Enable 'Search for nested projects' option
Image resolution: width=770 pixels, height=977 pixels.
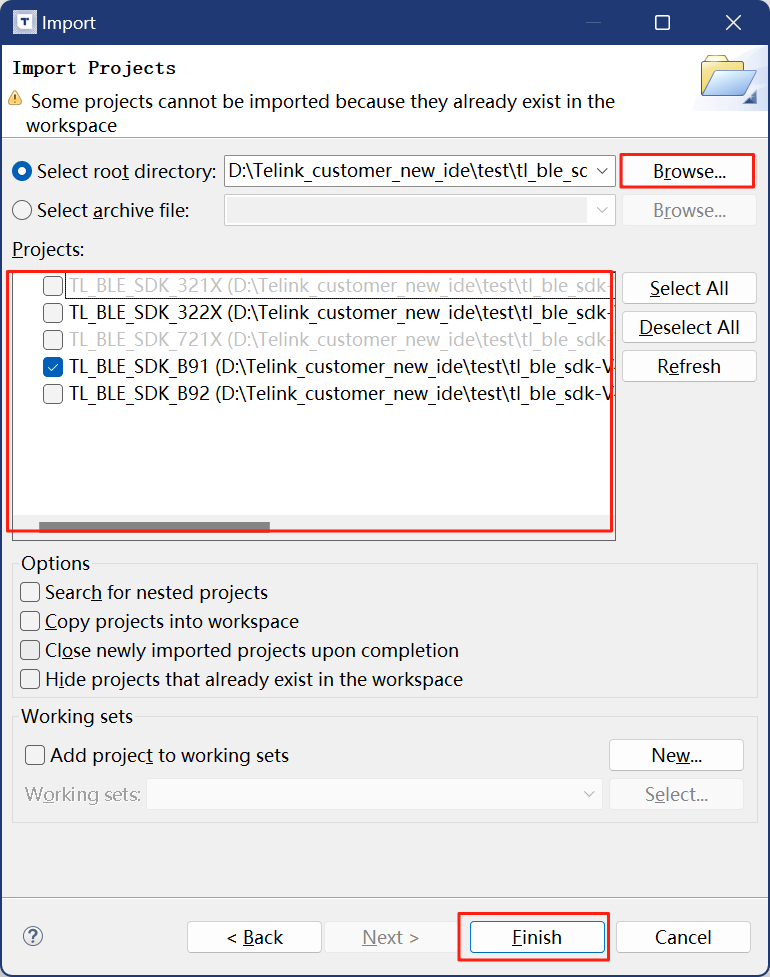[x=31, y=592]
